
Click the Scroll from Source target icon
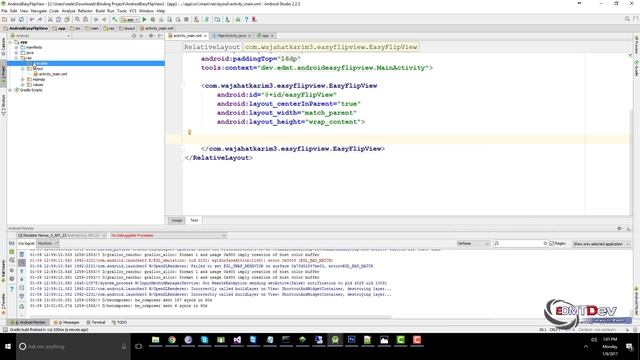click(133, 36)
